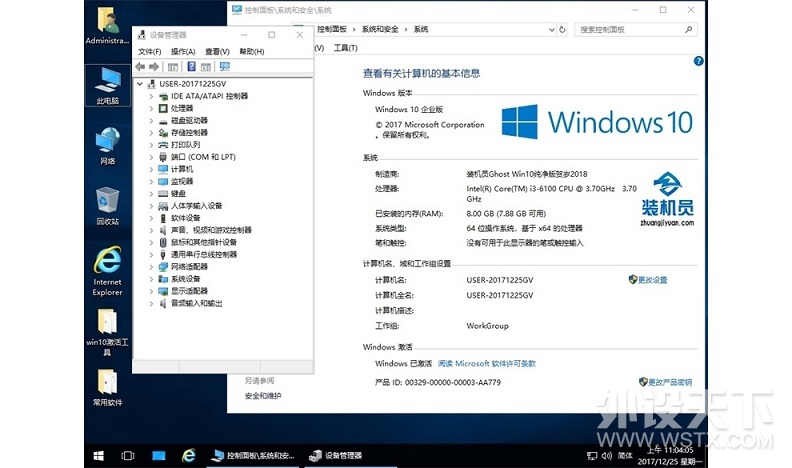Select the 软件设备 category
This screenshot has height=468, width=792.
[185, 218]
